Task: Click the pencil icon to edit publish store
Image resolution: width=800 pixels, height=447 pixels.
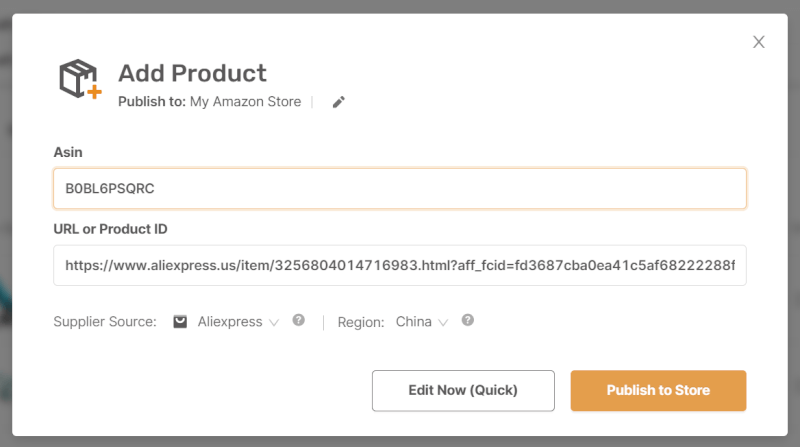Action: [x=339, y=102]
